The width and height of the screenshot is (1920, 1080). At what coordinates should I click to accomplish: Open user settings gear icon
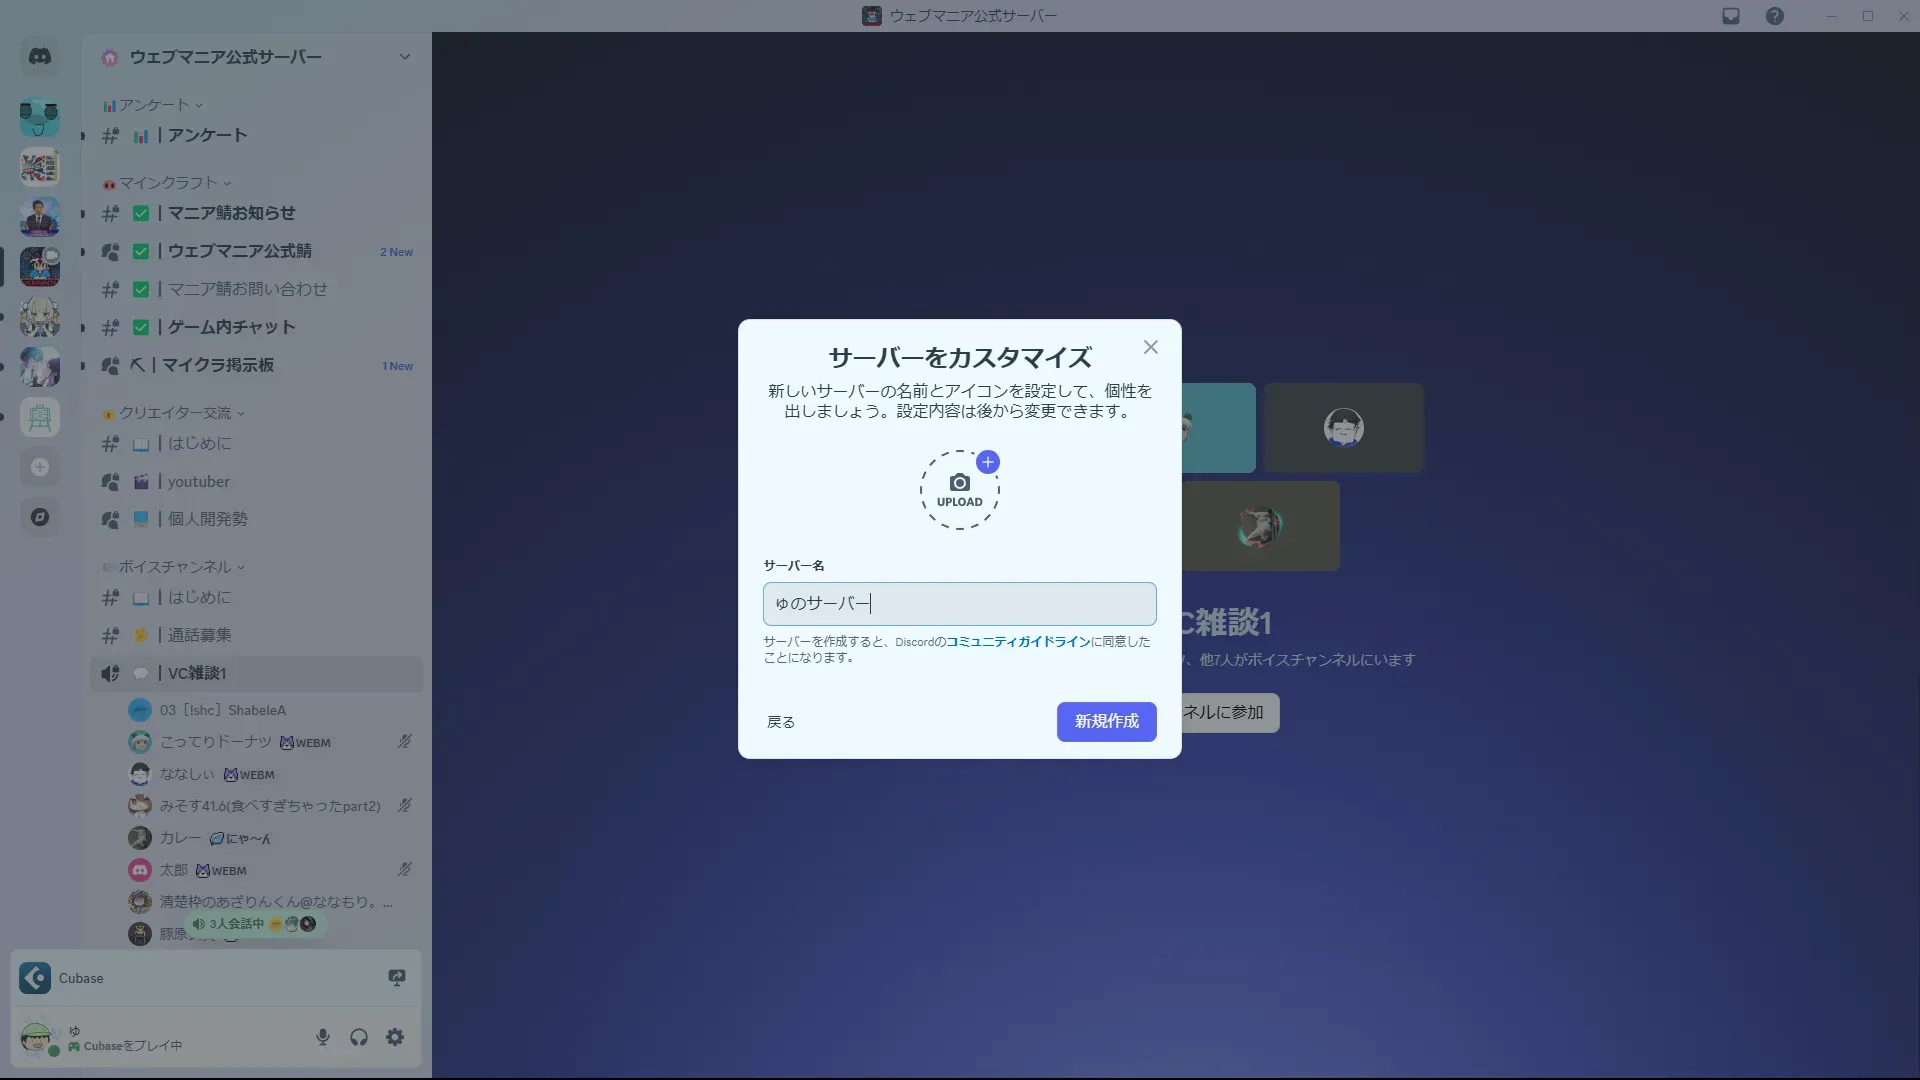[395, 1037]
